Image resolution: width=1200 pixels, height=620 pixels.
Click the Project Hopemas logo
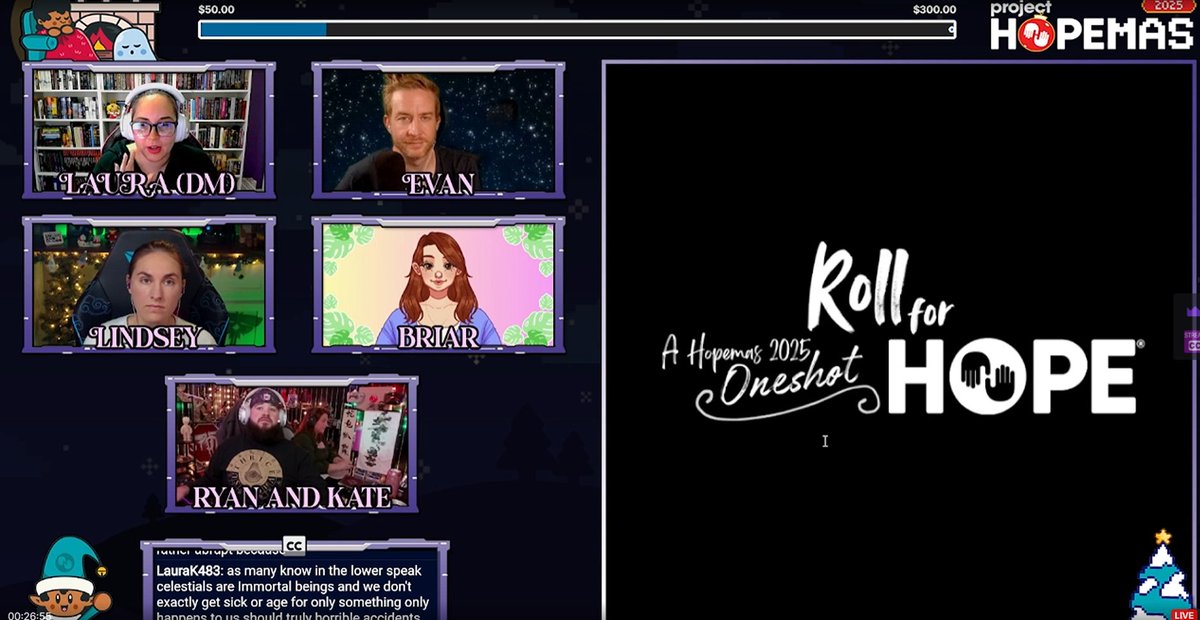point(1091,26)
